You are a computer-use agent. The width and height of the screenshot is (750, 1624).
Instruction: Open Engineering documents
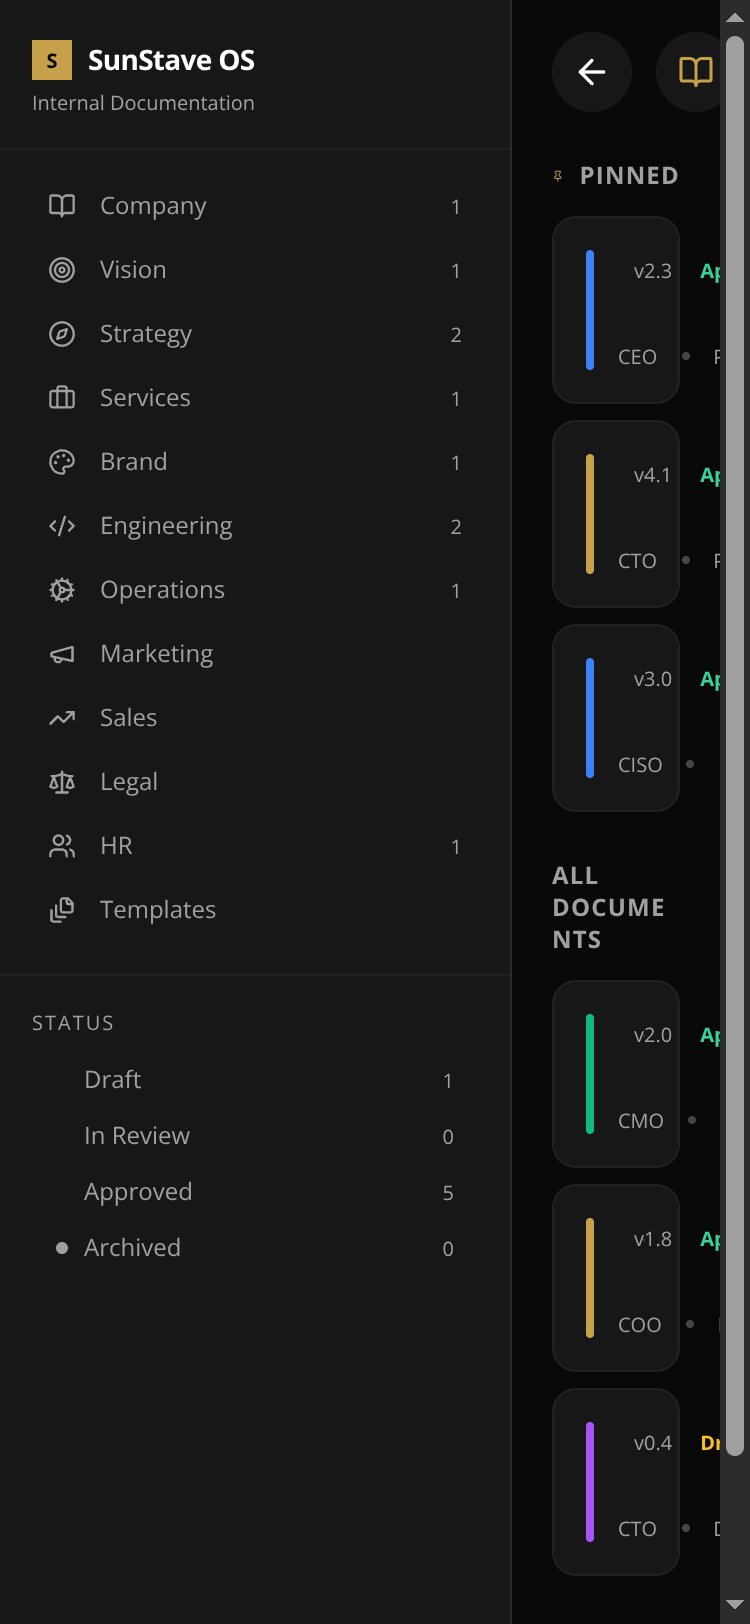tap(255, 526)
